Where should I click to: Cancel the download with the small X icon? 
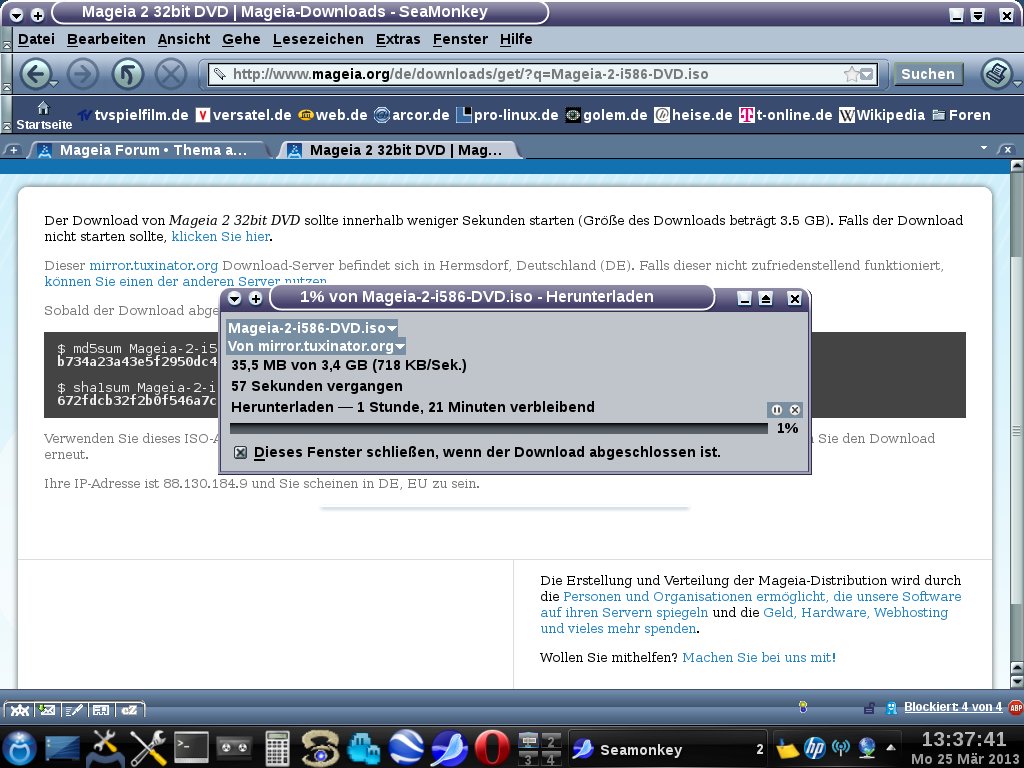tap(795, 410)
